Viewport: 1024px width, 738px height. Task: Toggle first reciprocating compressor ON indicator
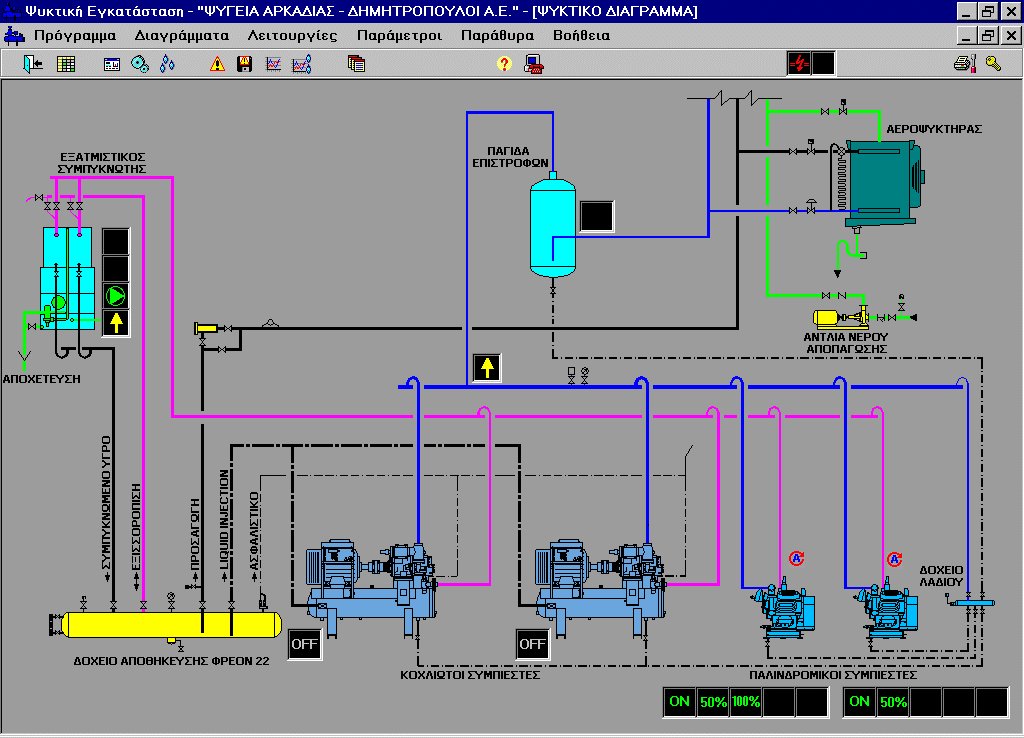pos(680,702)
